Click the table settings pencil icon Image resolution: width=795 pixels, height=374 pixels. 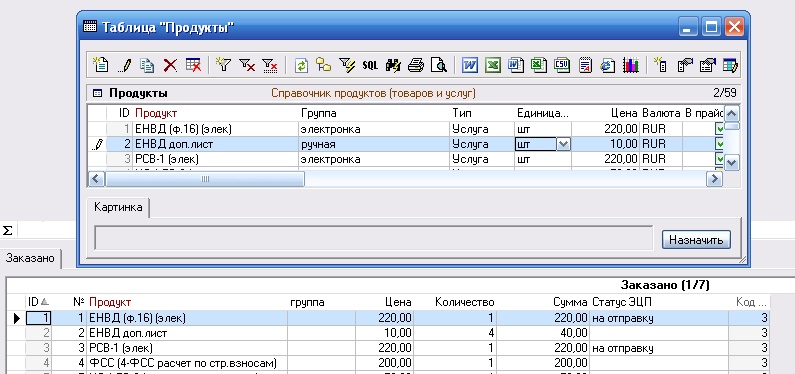(x=730, y=65)
